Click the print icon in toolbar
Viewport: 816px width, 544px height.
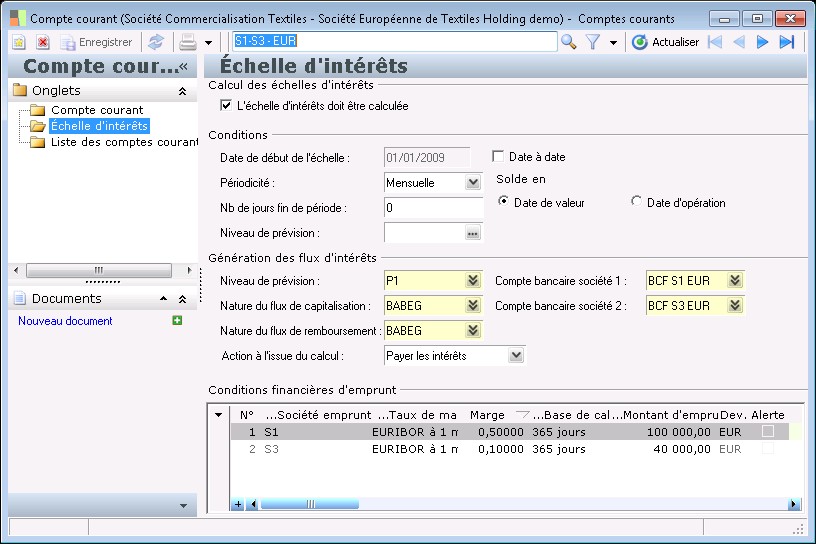click(187, 42)
